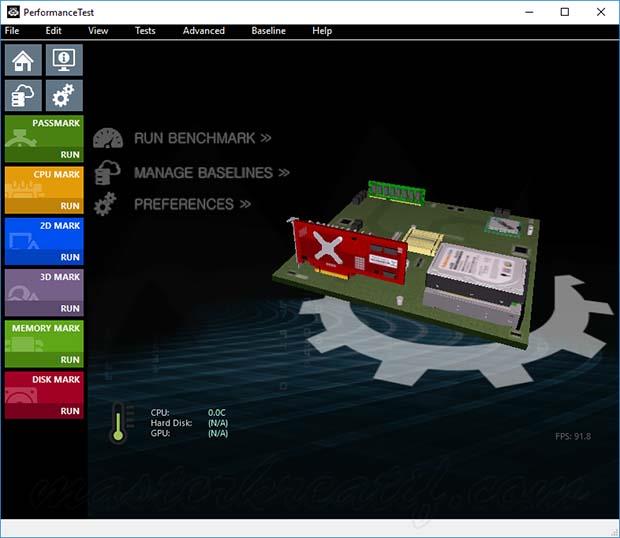Click the PerformanceTest app icon in title bar
The image size is (620, 538).
tap(13, 12)
